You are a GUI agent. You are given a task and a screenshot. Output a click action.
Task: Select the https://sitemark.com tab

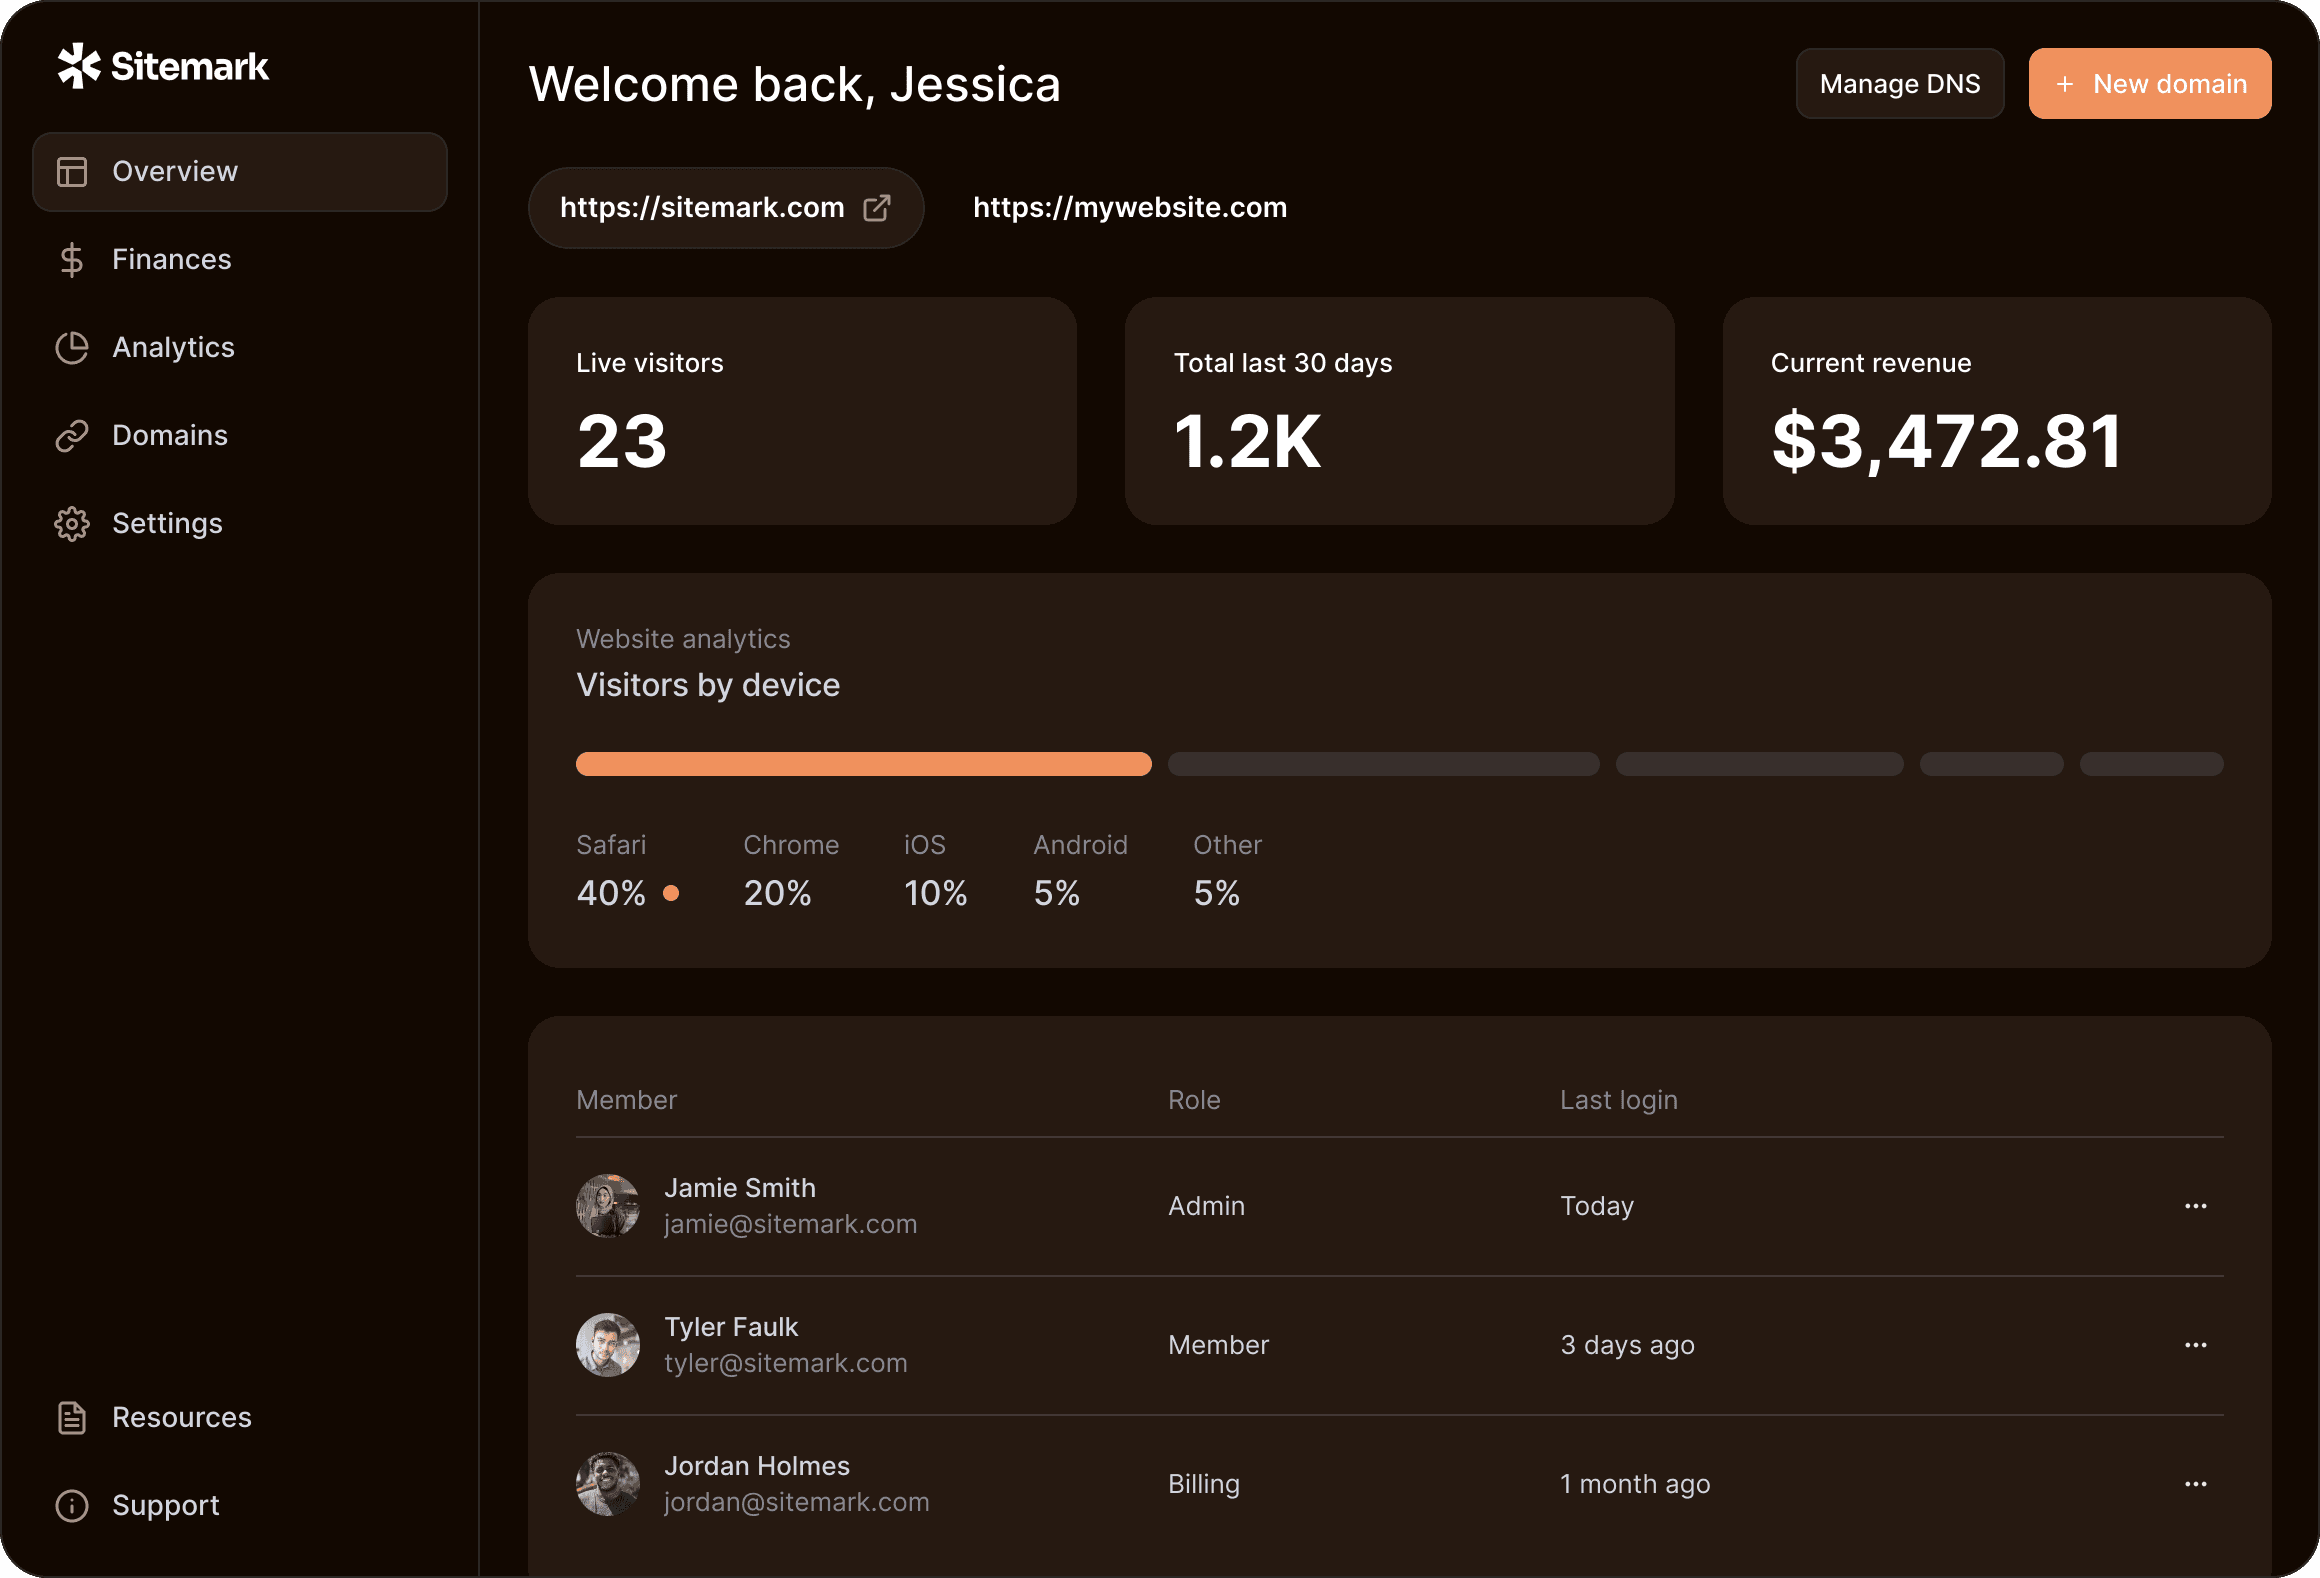tap(727, 206)
